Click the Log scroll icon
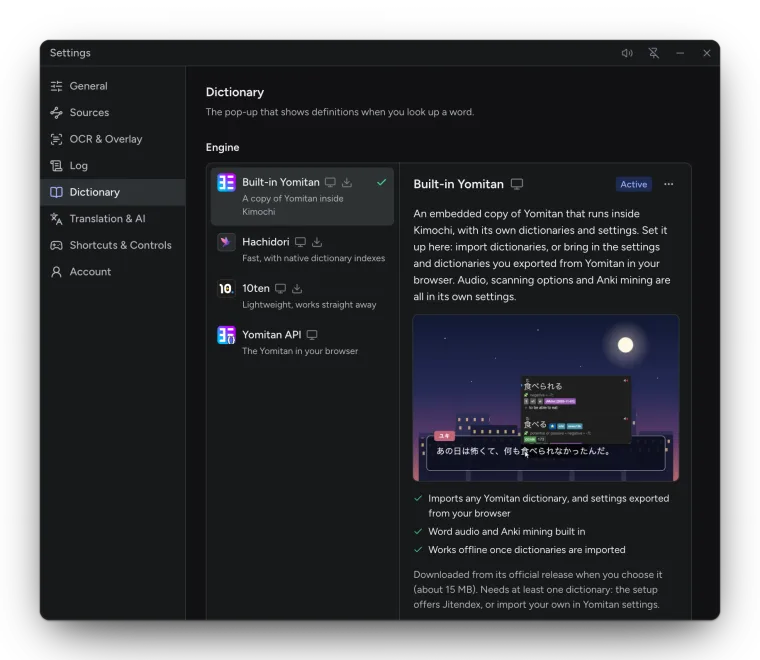 point(56,166)
